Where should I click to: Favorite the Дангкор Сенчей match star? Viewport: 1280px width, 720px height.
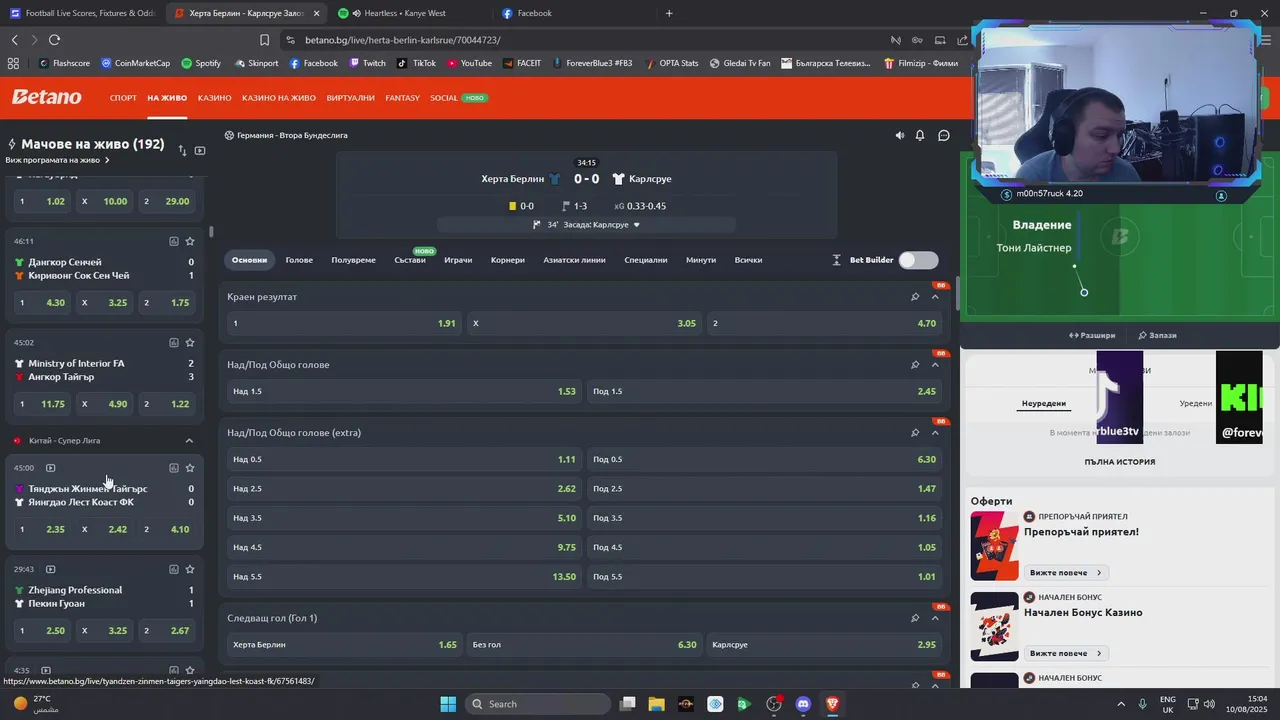point(190,241)
